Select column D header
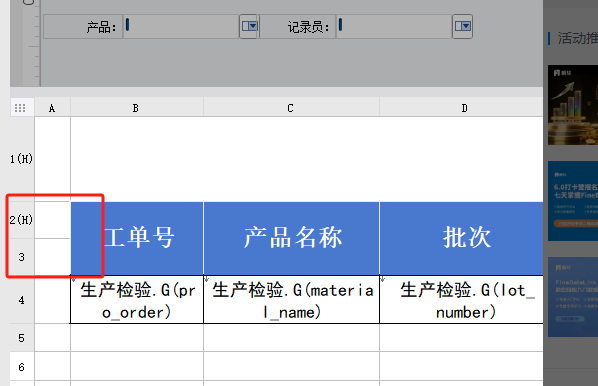This screenshot has width=598, height=386. pos(461,108)
